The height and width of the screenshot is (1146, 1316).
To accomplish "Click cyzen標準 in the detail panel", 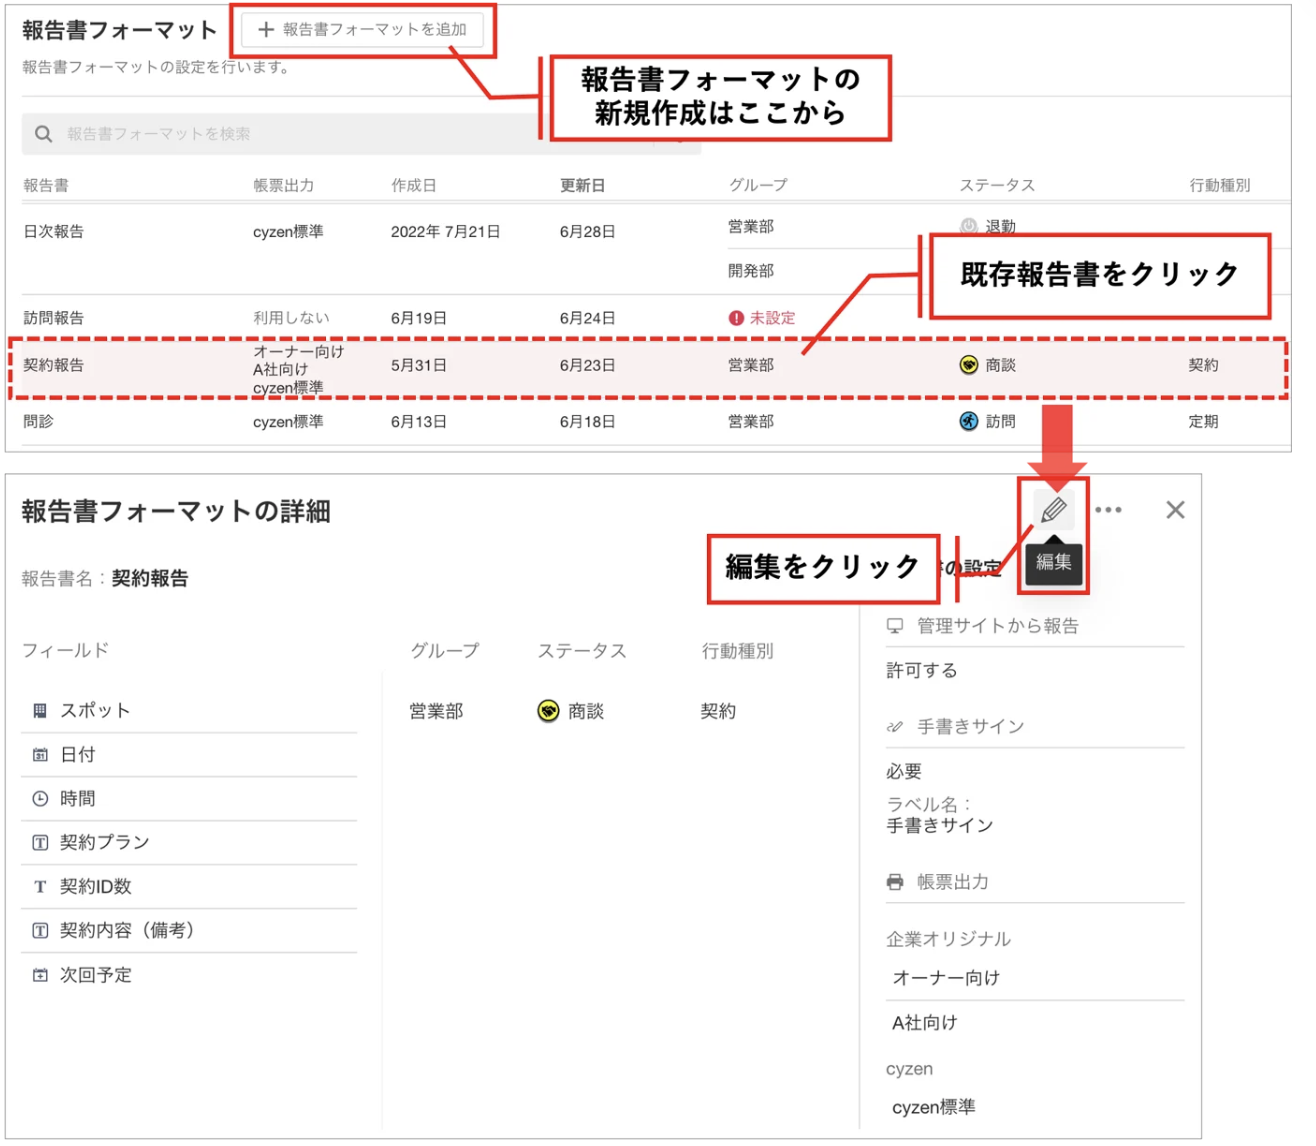I will coord(933,1107).
